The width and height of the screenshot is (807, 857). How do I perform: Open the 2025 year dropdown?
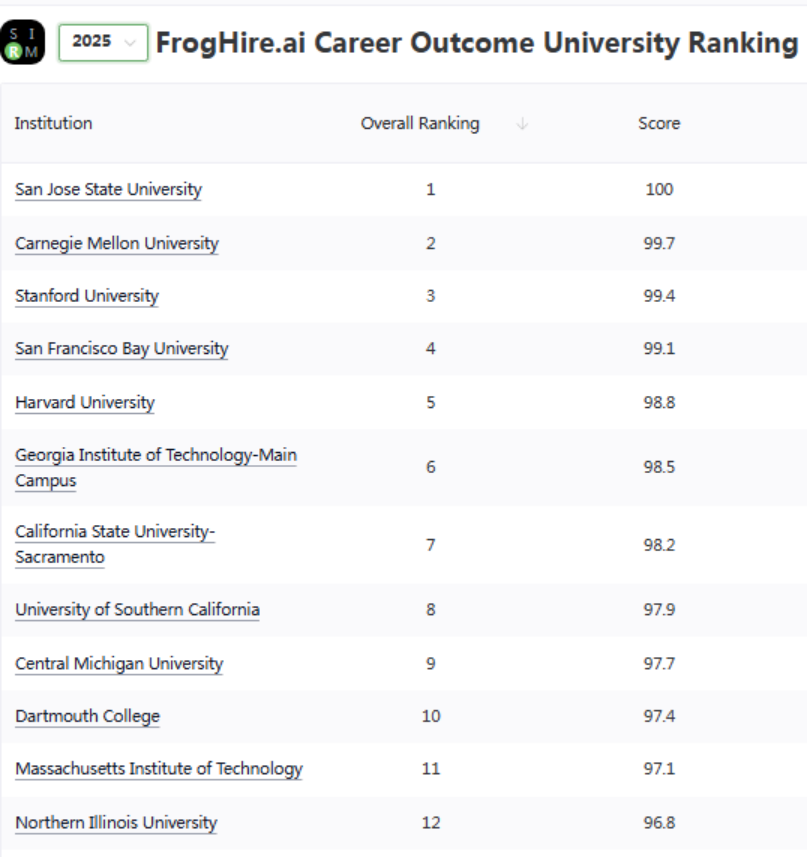pos(103,43)
